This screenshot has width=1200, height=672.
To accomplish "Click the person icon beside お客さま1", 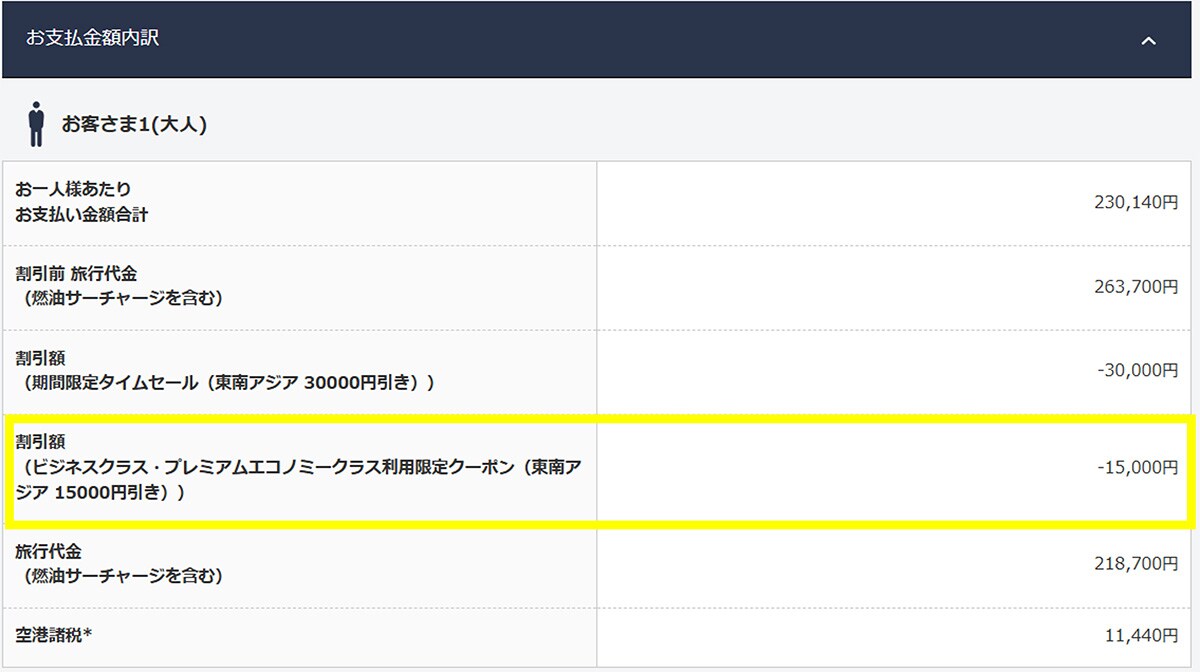I will click(x=37, y=124).
